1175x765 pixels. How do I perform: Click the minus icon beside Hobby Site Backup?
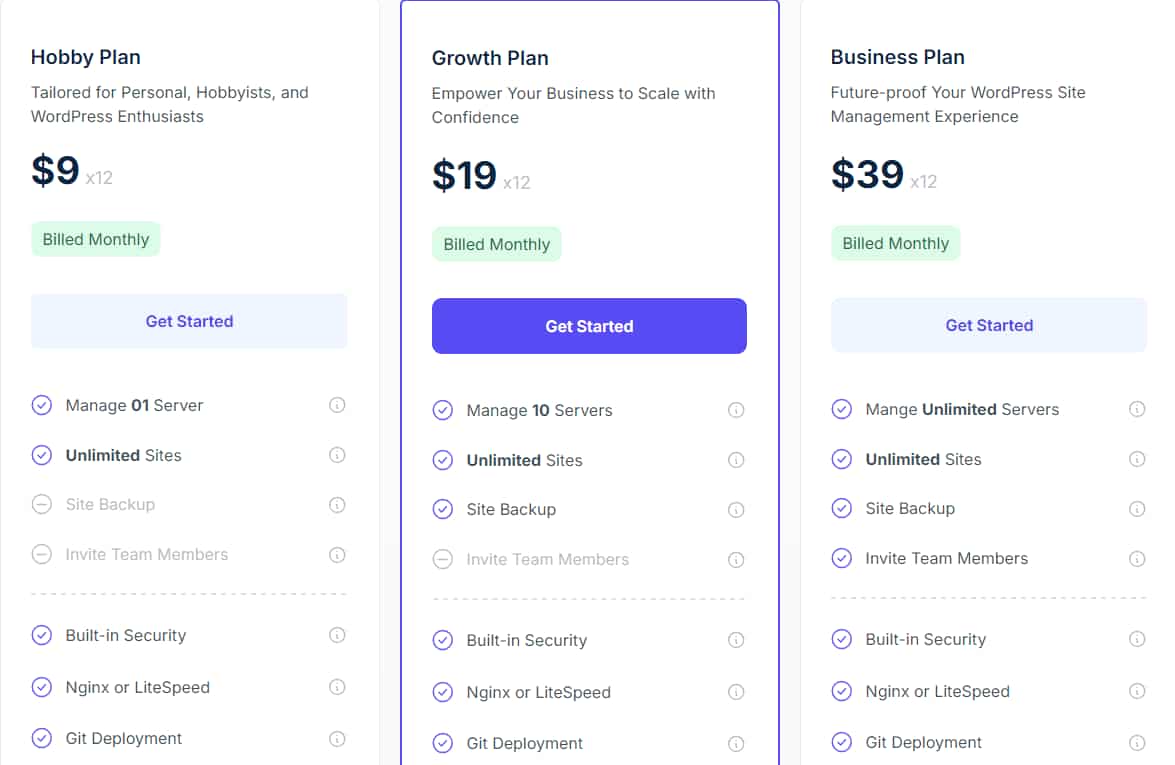point(42,505)
